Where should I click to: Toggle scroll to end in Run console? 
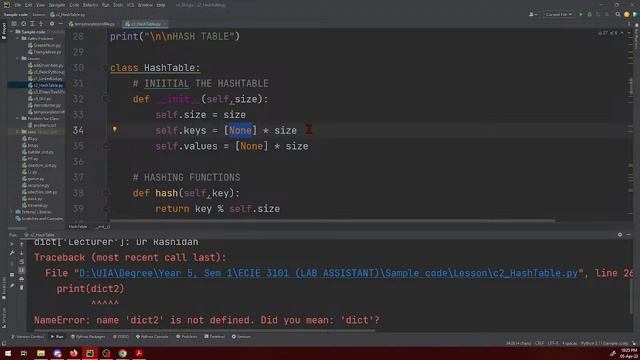(22, 270)
